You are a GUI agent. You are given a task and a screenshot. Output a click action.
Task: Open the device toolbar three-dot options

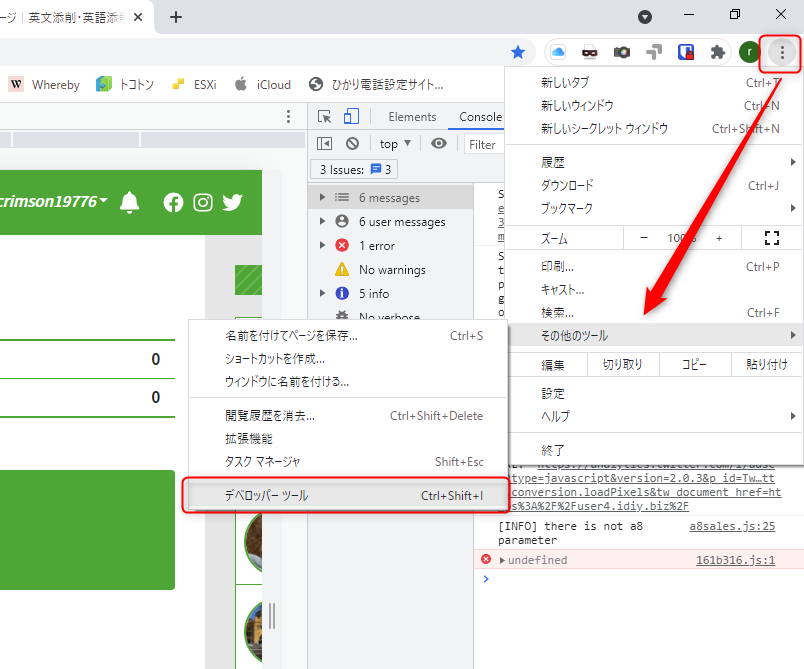coord(288,116)
